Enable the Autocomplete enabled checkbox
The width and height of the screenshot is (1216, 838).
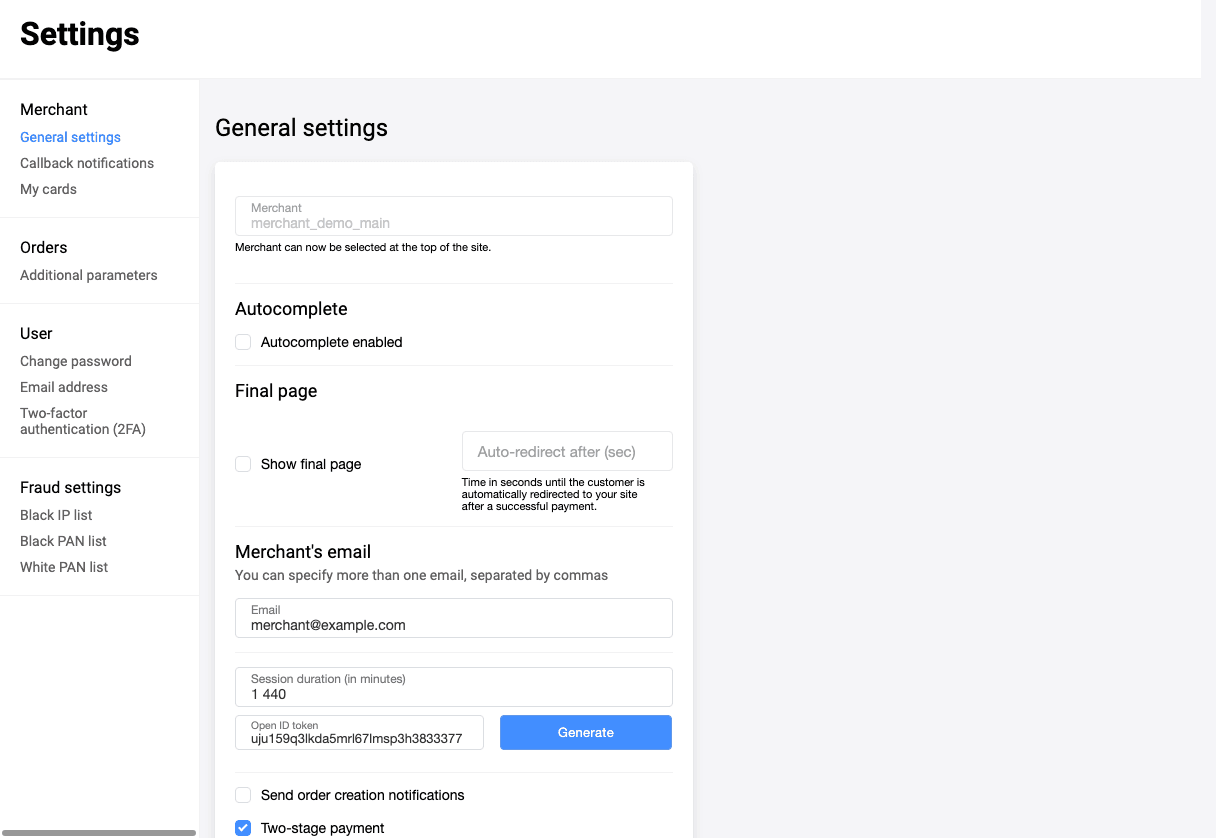pos(243,342)
